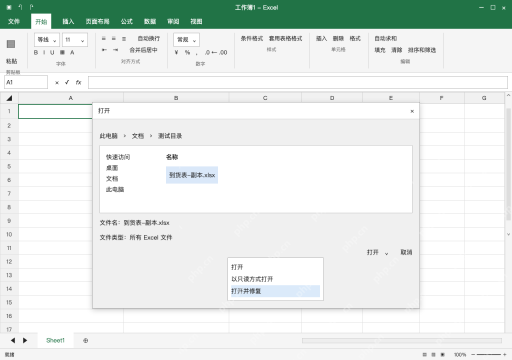Click the Name Box showing A1
Viewport: 512px width, 360px height.
[x=26, y=82]
